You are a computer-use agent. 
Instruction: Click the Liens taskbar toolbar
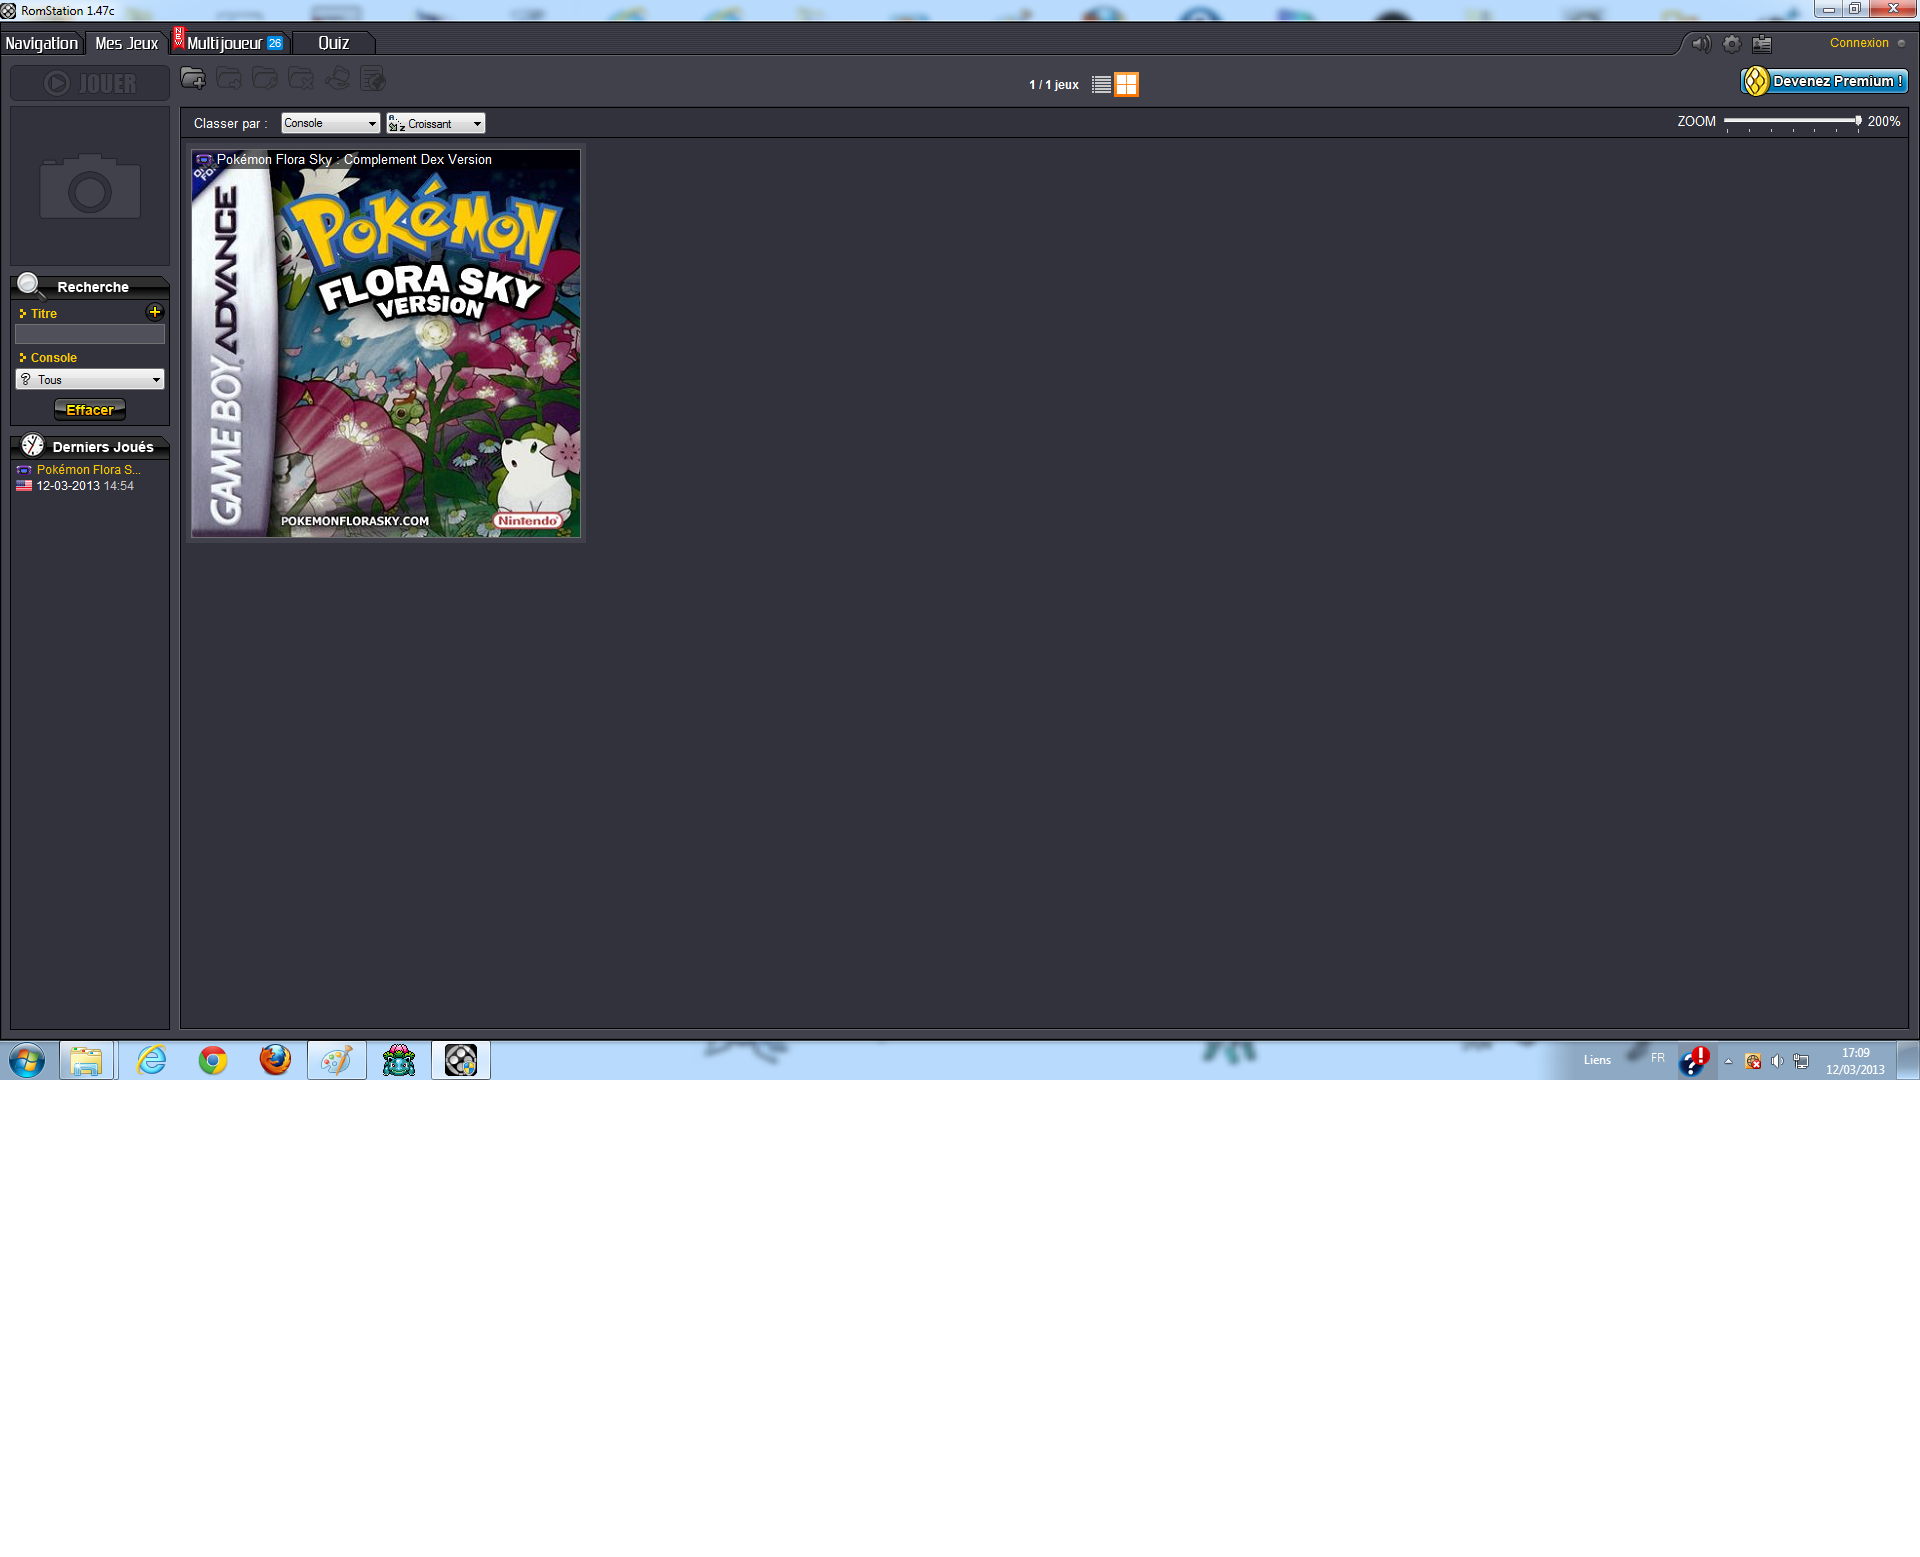(1597, 1060)
